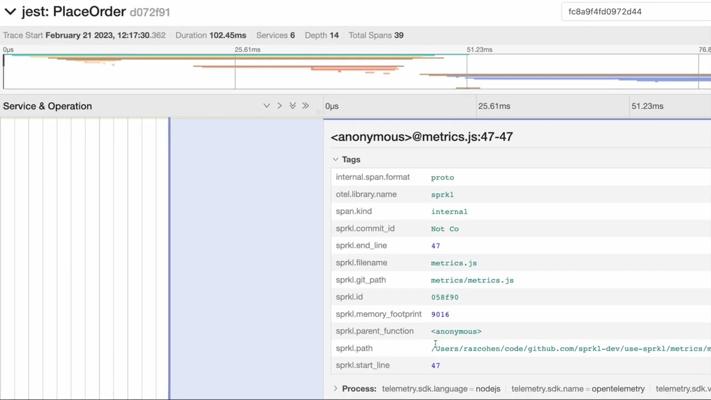The height and width of the screenshot is (400, 711).
Task: Click inside the trace minimap overview graph
Action: pos(356,71)
